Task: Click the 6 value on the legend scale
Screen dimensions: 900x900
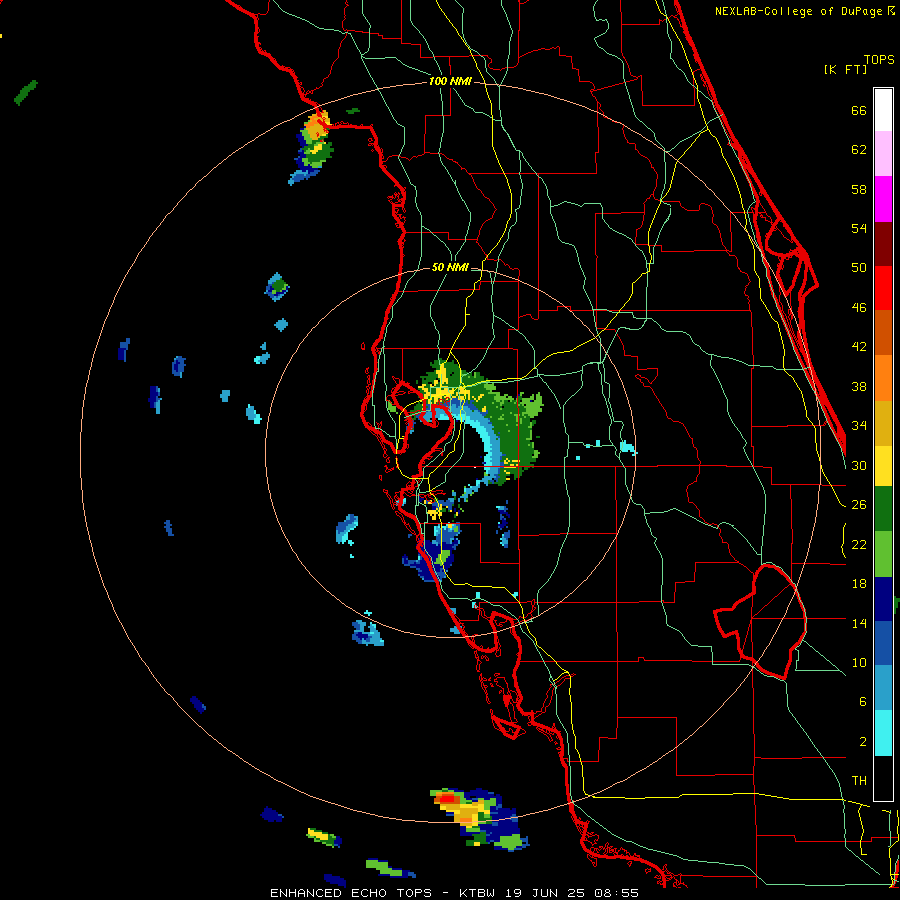Action: click(862, 701)
